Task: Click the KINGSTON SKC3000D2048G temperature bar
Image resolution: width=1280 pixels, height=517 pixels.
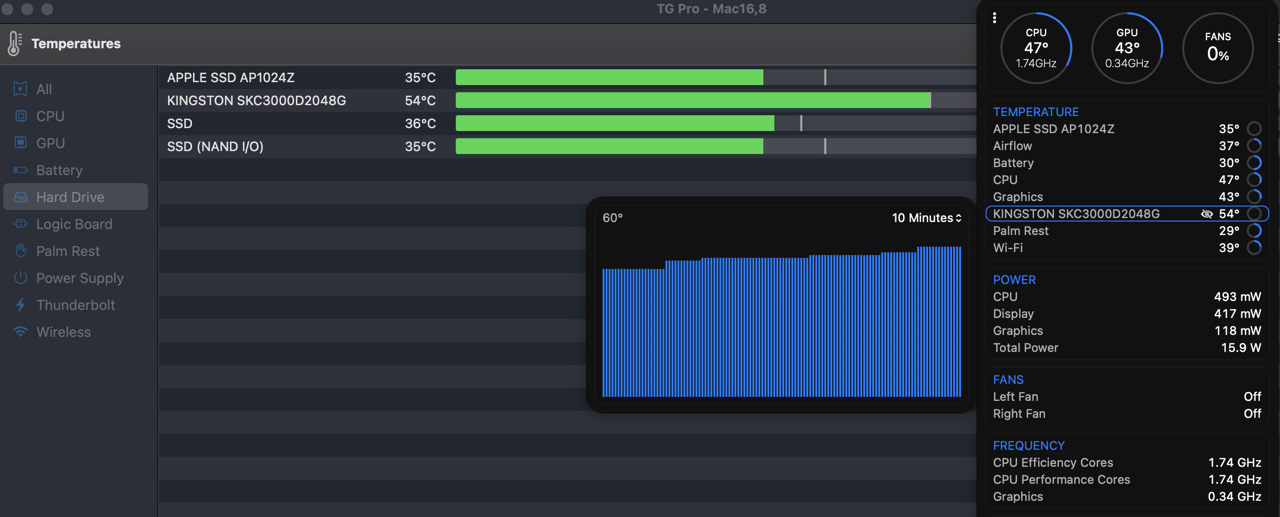Action: [x=693, y=100]
